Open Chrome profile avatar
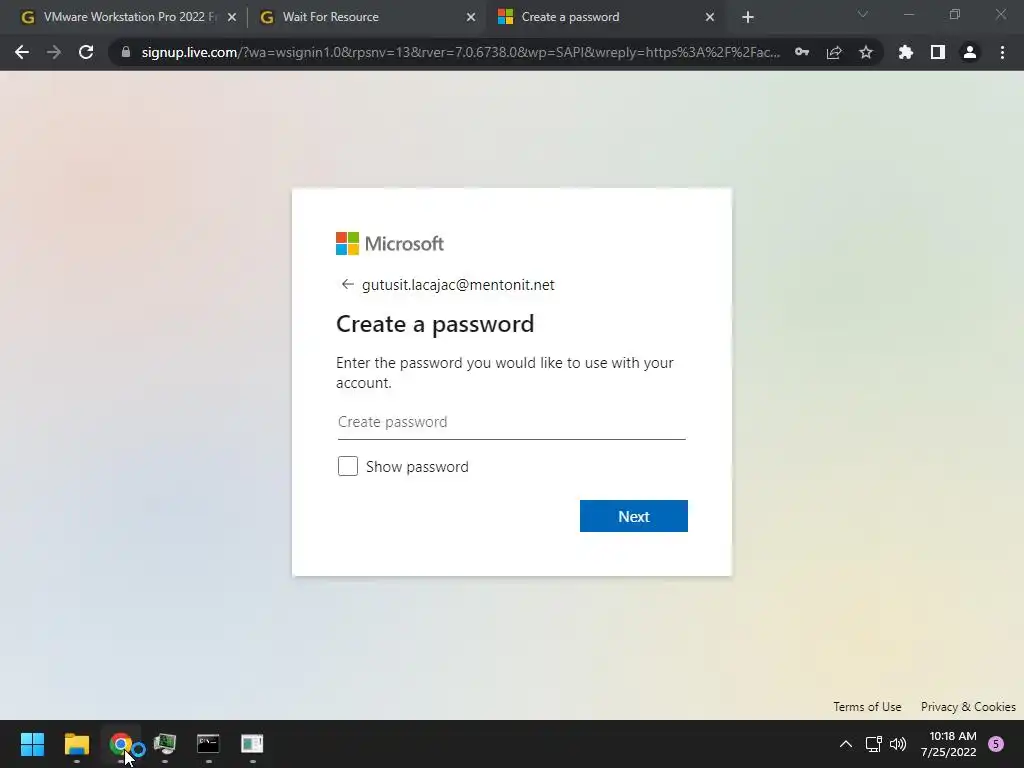The height and width of the screenshot is (768, 1024). coord(970,52)
